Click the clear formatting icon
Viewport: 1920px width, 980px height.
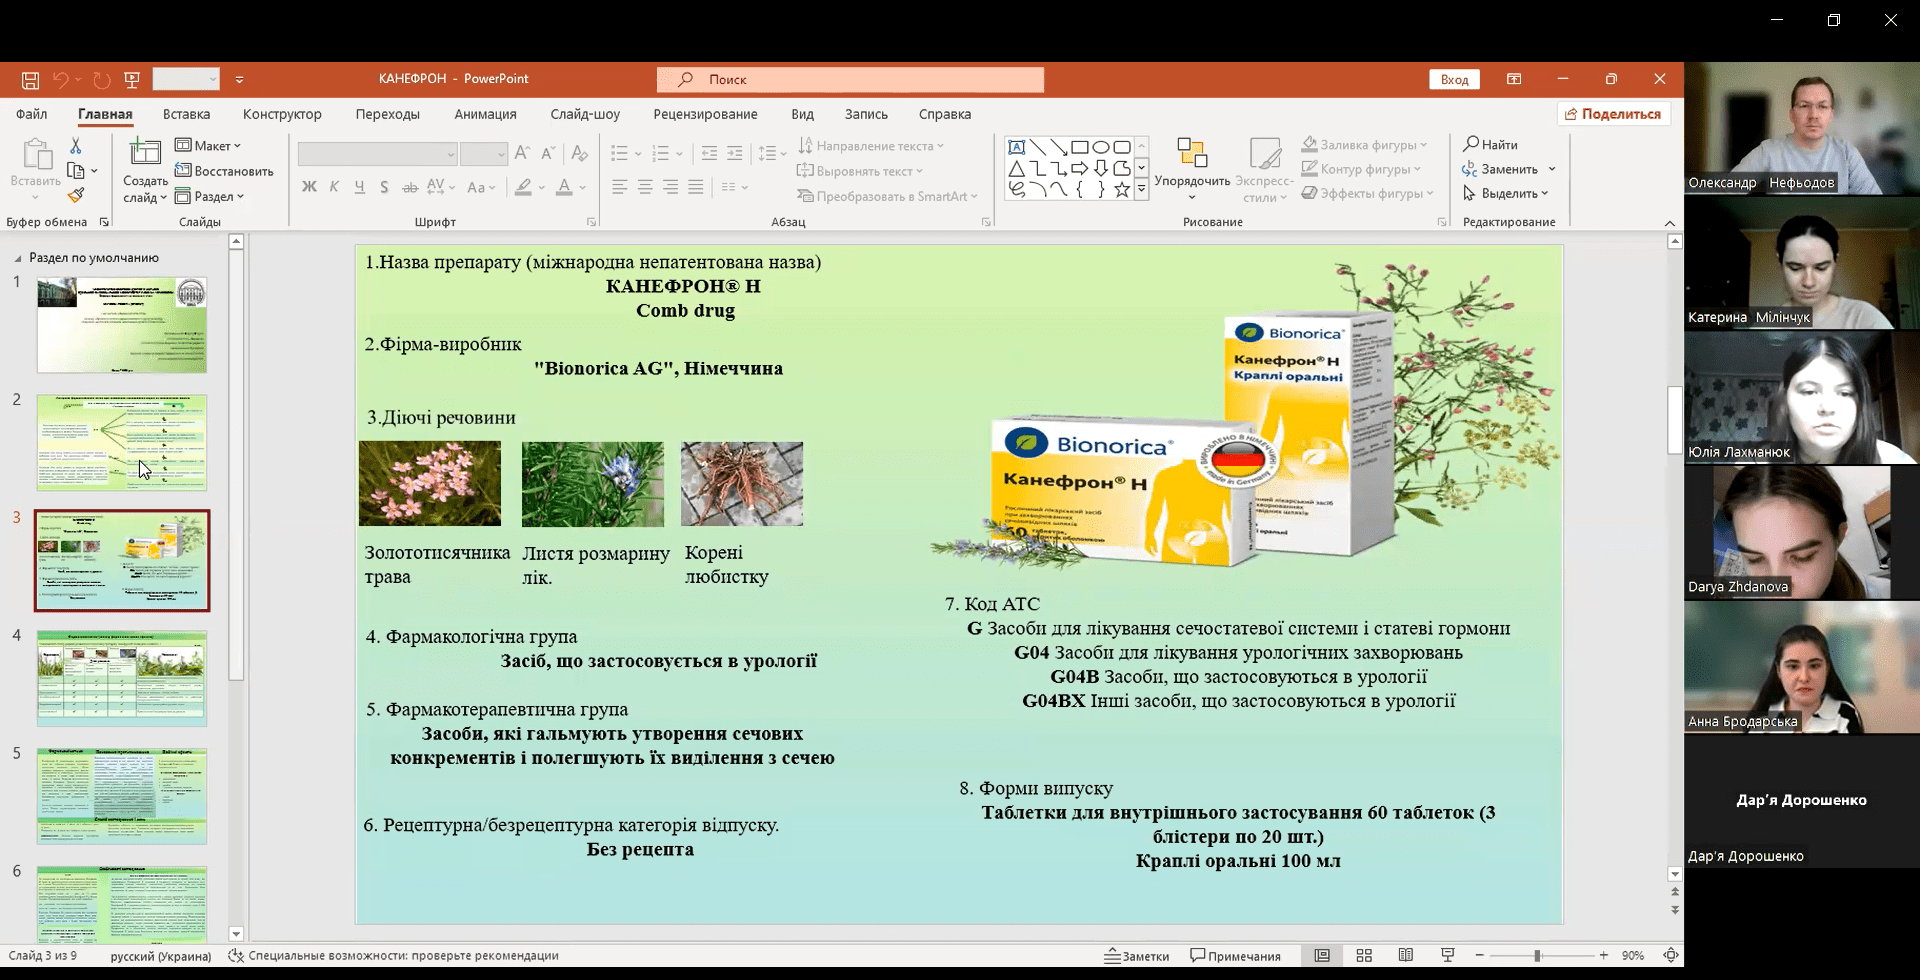(x=579, y=153)
